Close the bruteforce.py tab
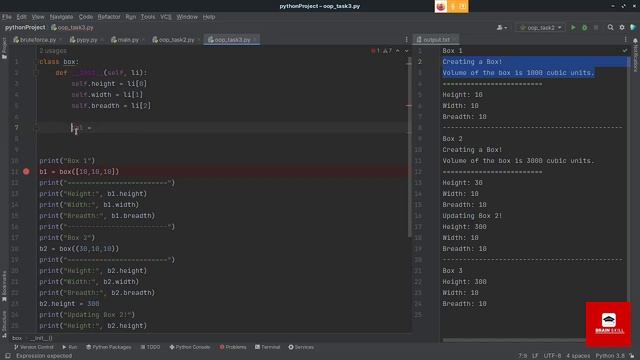Screen dimensions: 640x360 [60, 40]
